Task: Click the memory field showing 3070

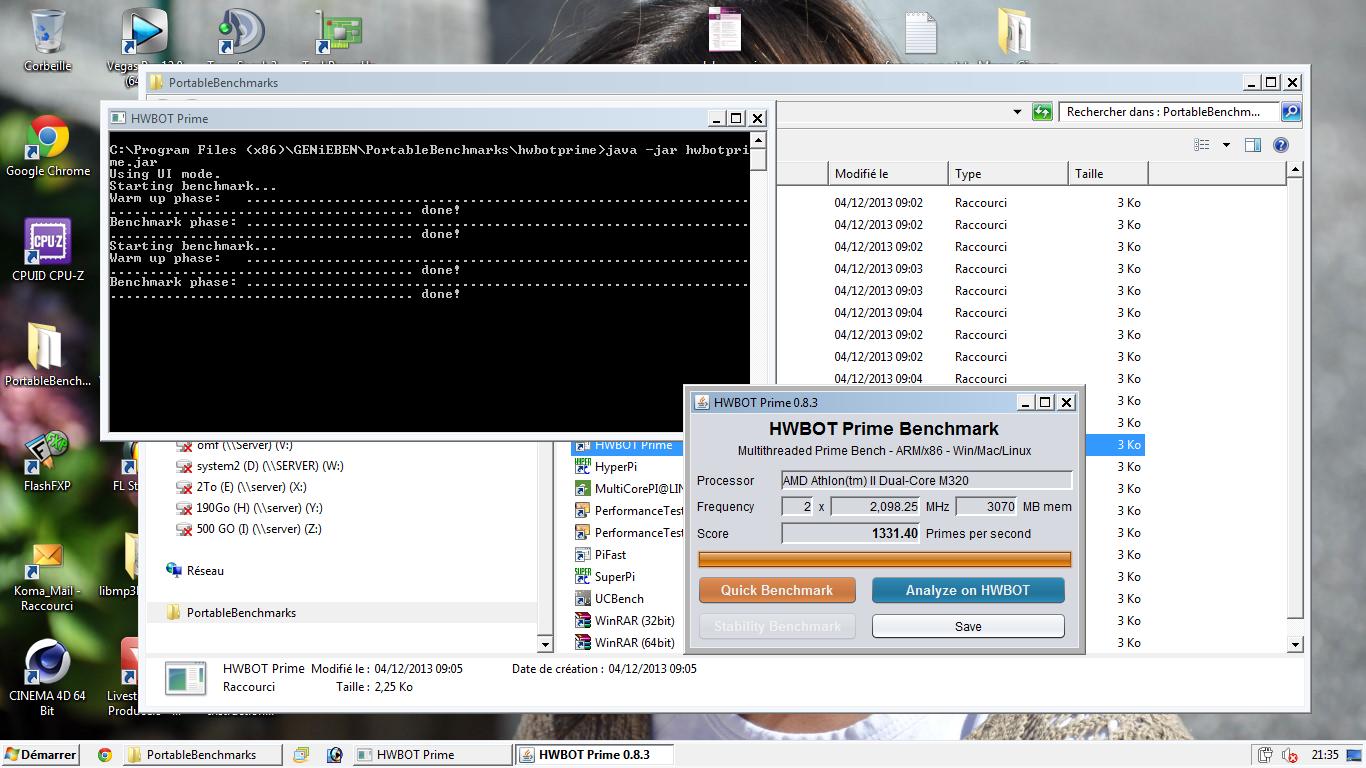Action: pyautogui.click(x=987, y=506)
